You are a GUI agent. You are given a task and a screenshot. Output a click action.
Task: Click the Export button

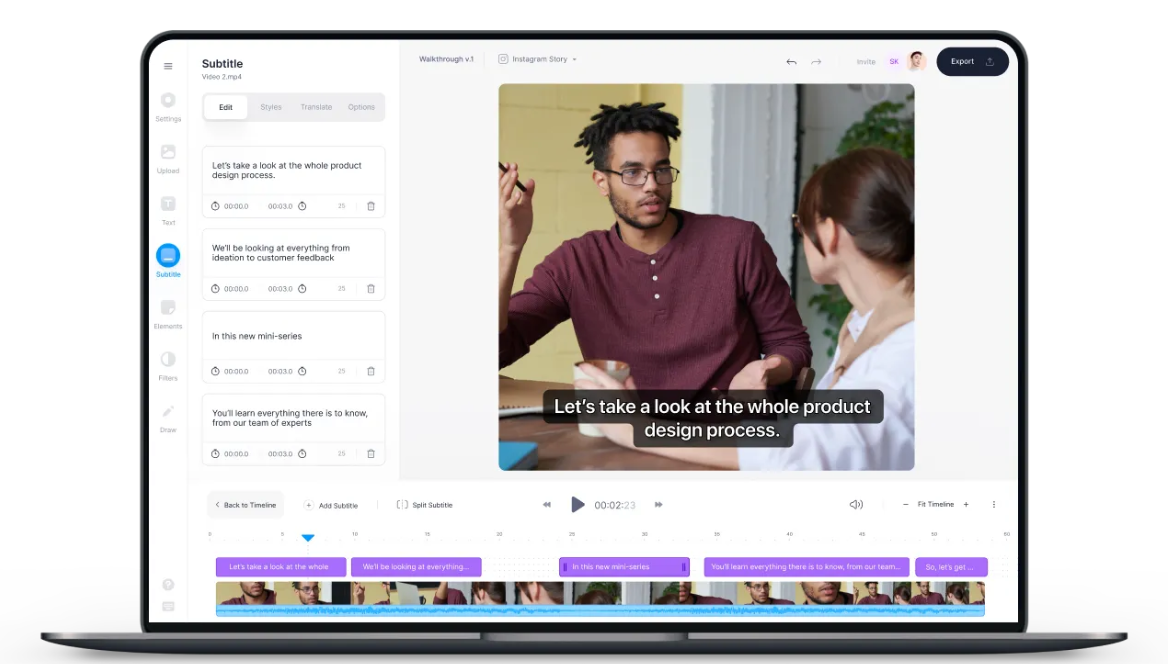[972, 62]
